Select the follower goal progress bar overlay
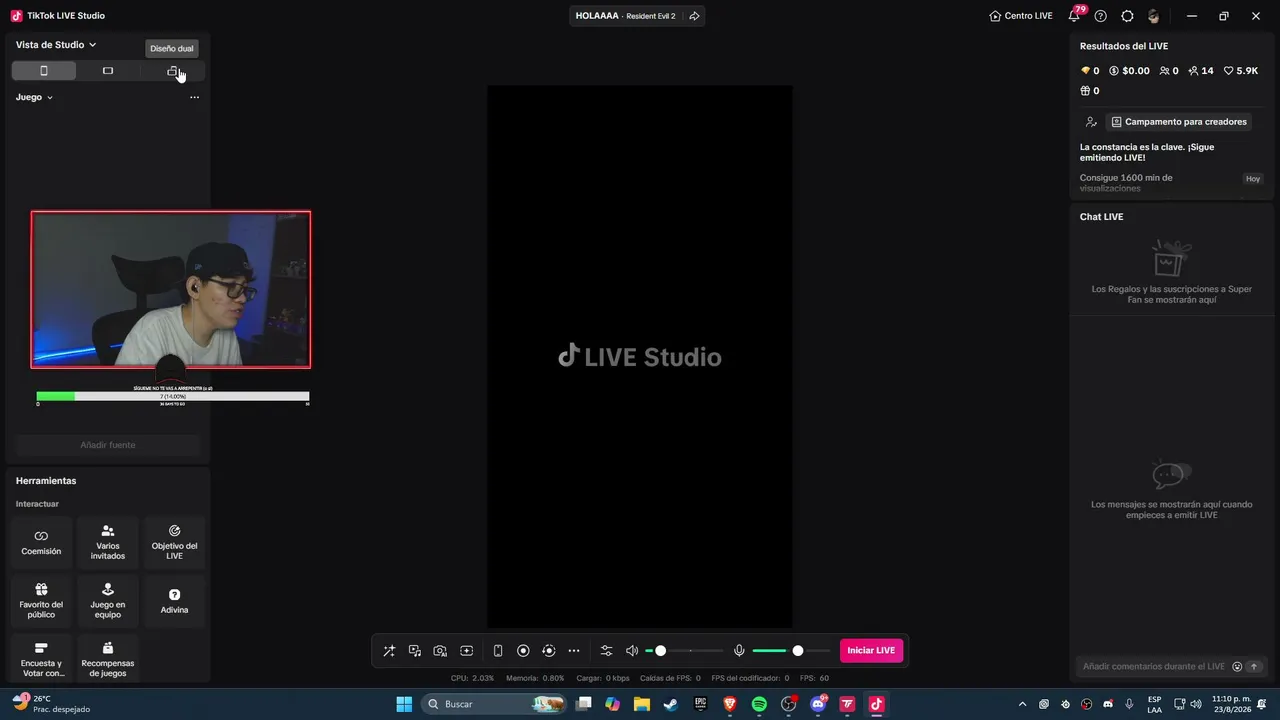The width and height of the screenshot is (1280, 720). click(173, 396)
